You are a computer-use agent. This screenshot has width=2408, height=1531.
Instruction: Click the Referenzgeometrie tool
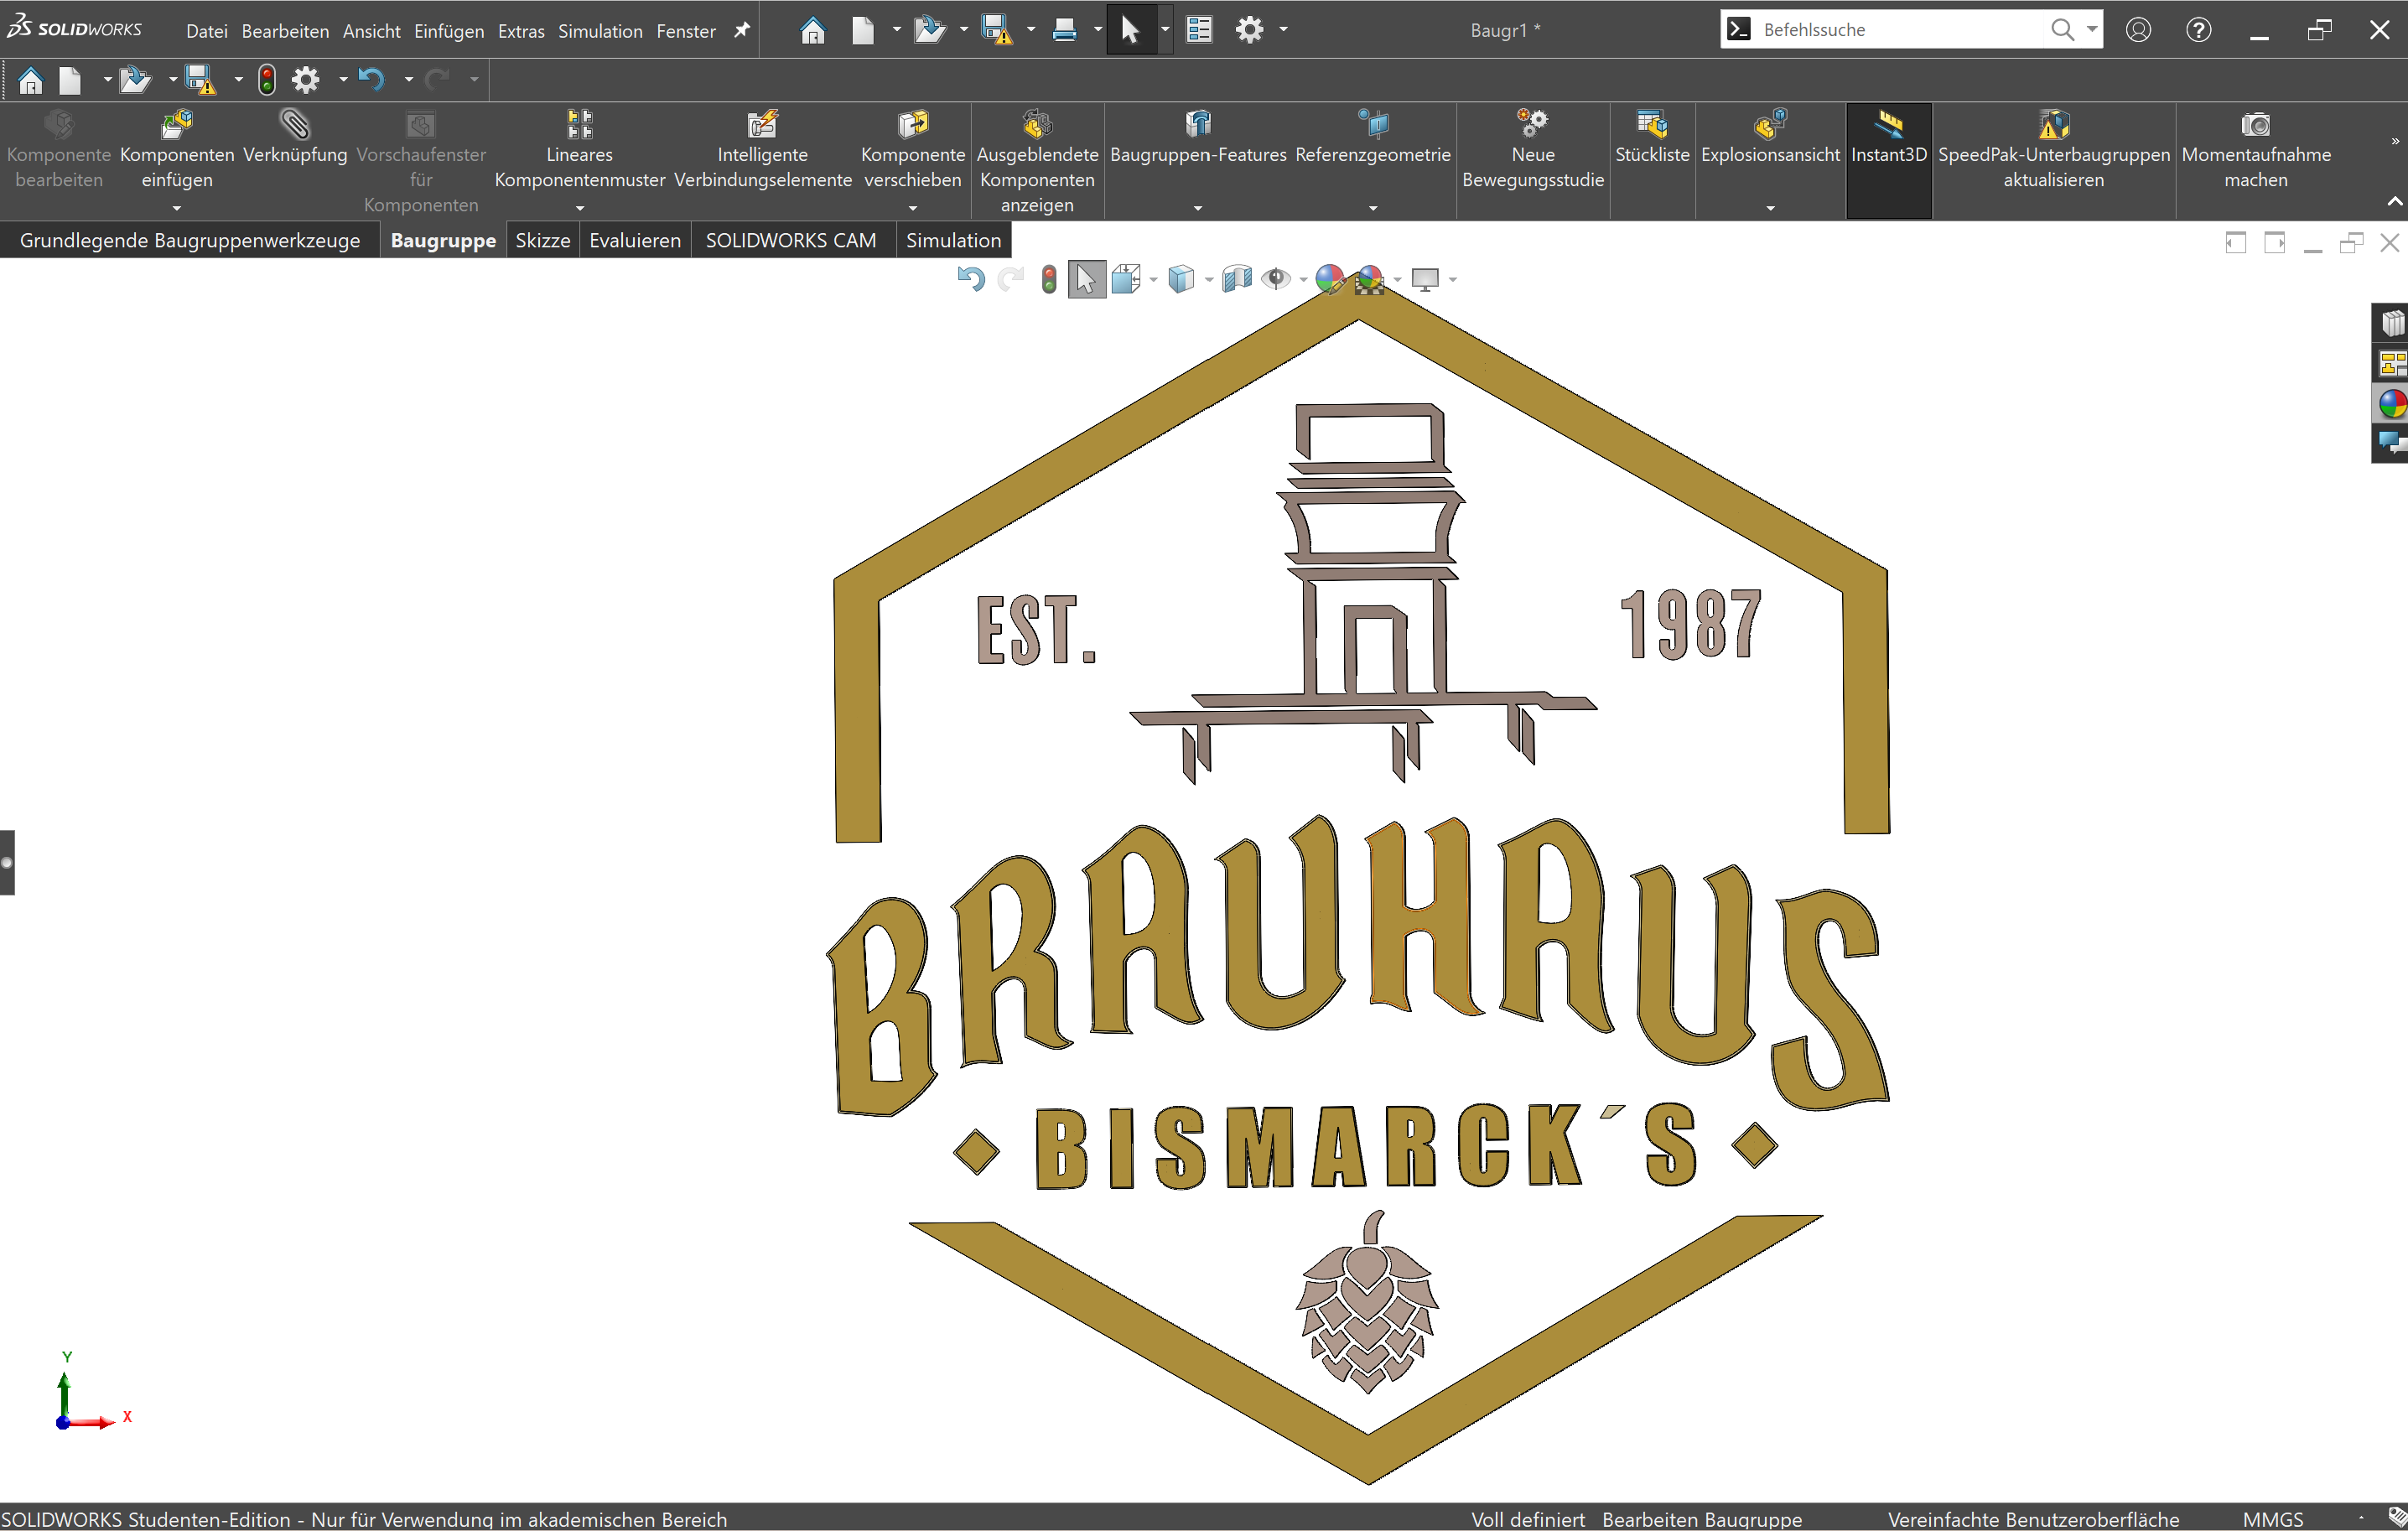(x=1373, y=137)
